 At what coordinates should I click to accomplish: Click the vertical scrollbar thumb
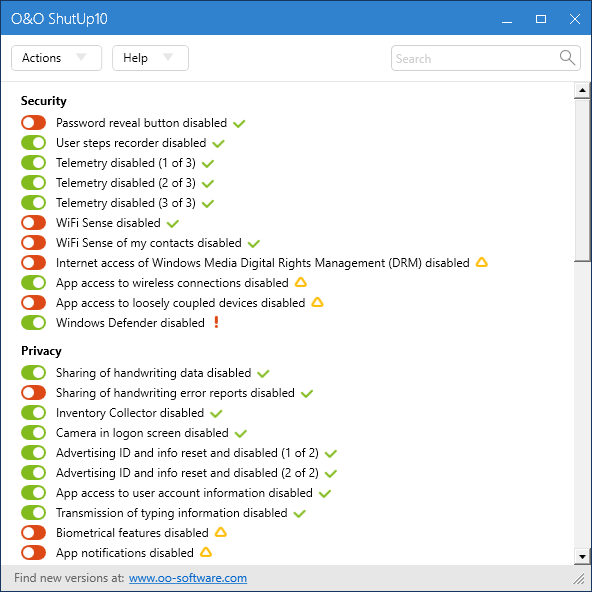click(582, 180)
